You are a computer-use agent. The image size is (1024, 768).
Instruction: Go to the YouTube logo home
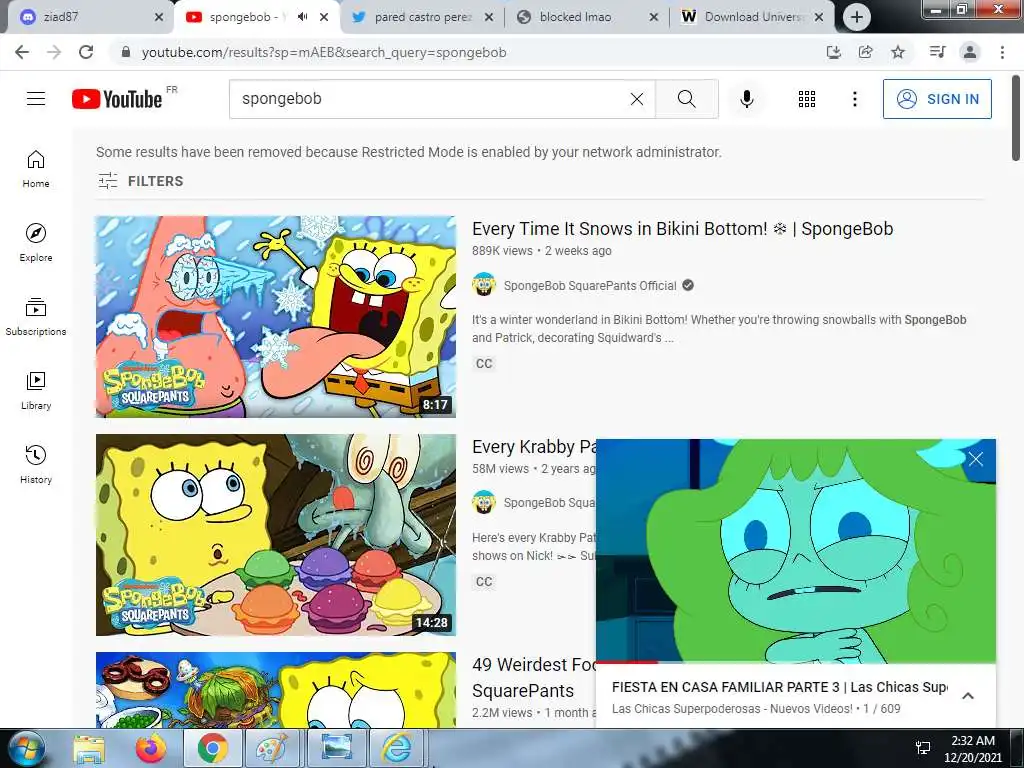pos(118,99)
